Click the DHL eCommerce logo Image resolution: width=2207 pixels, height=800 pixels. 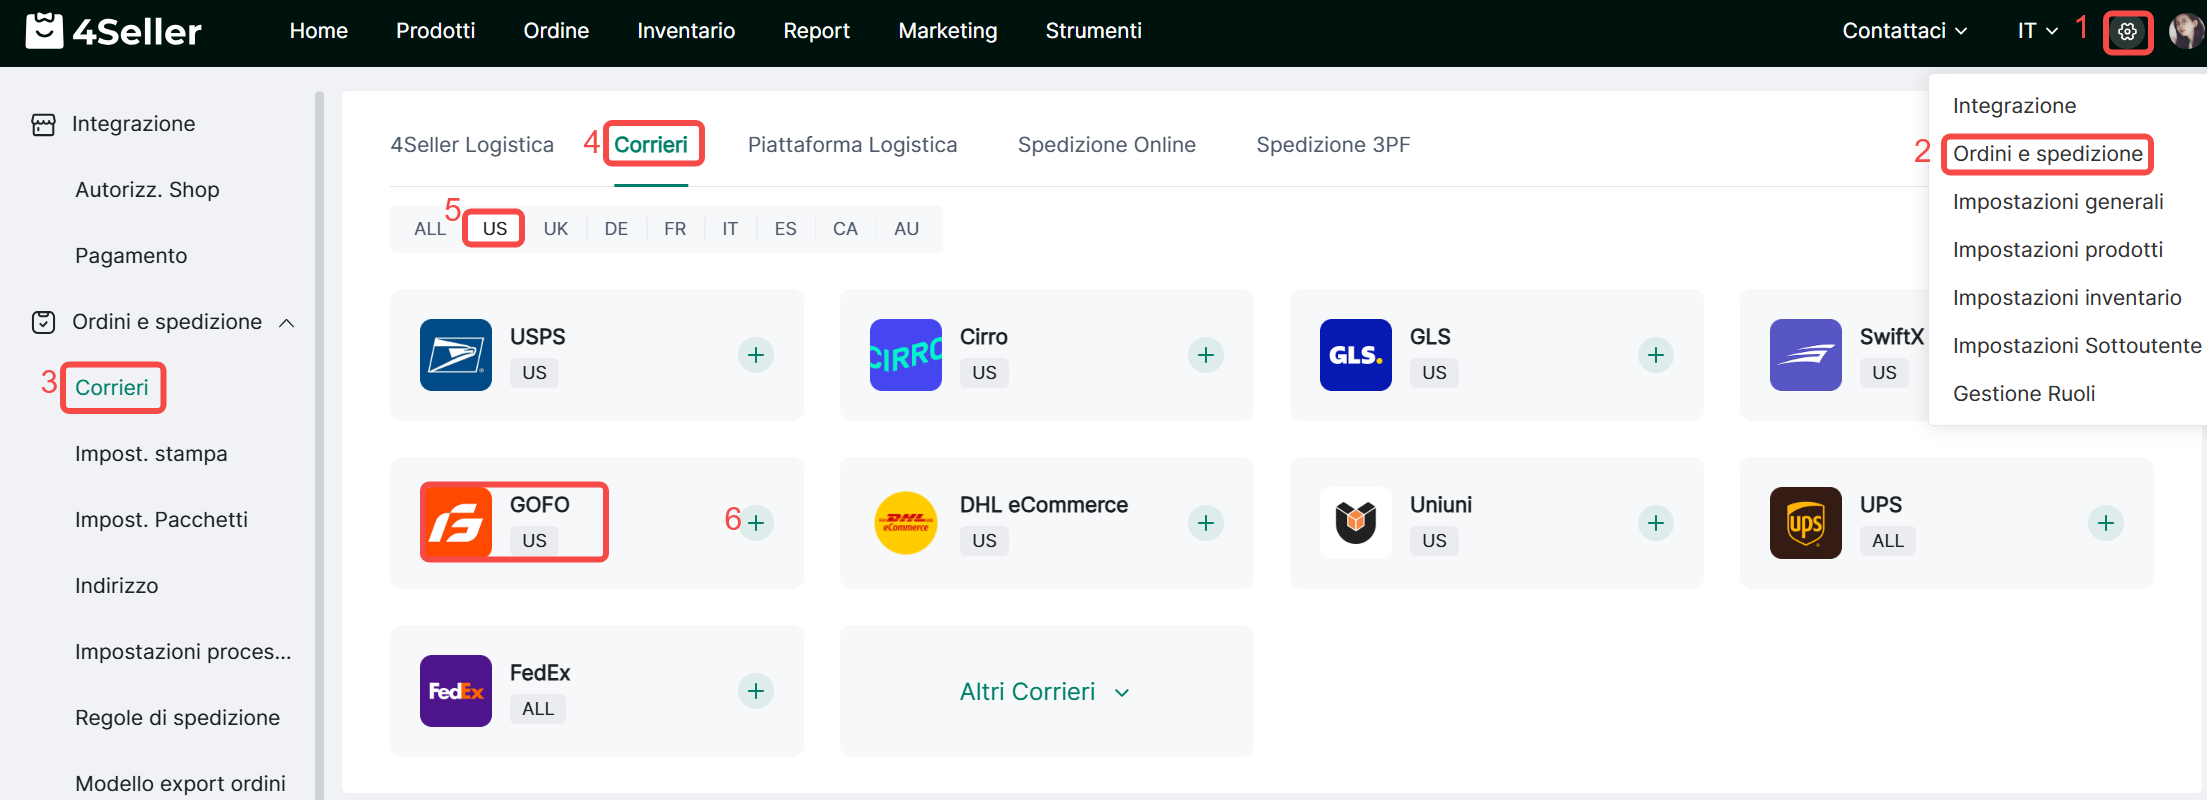(906, 523)
